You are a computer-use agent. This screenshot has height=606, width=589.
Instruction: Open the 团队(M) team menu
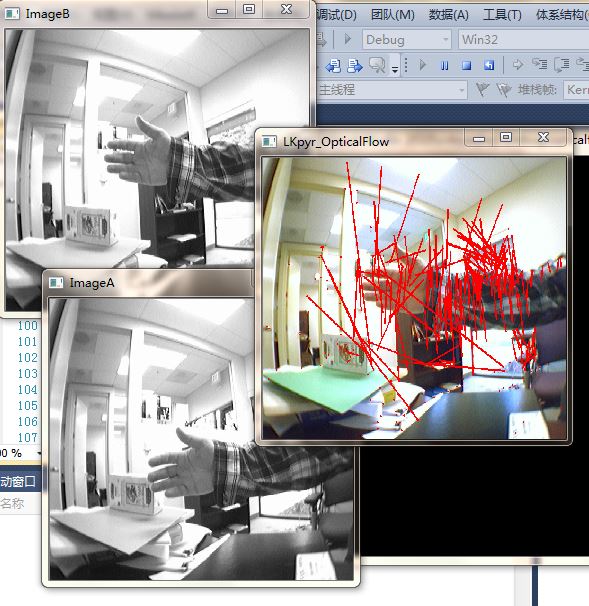pyautogui.click(x=393, y=15)
